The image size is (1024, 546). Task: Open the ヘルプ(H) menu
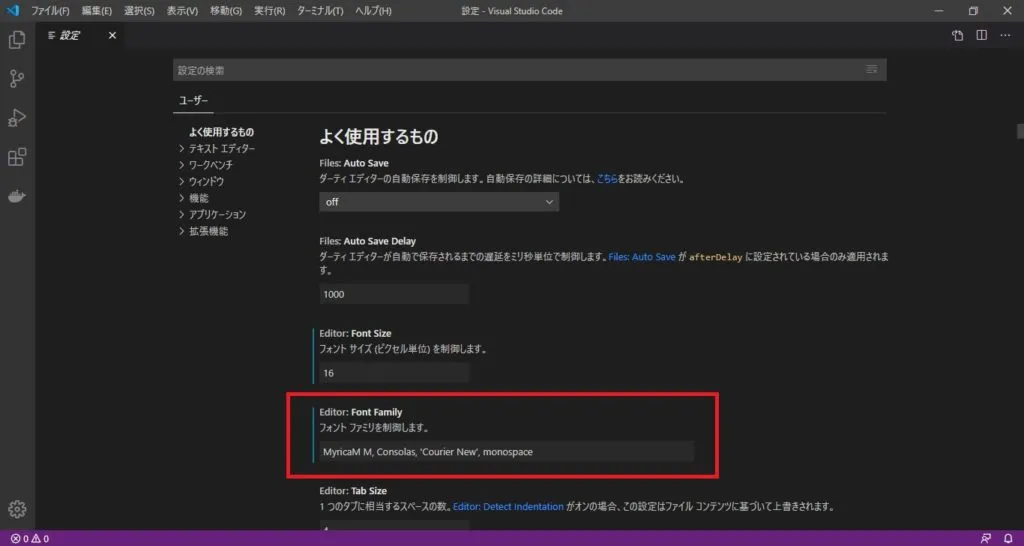pyautogui.click(x=374, y=11)
